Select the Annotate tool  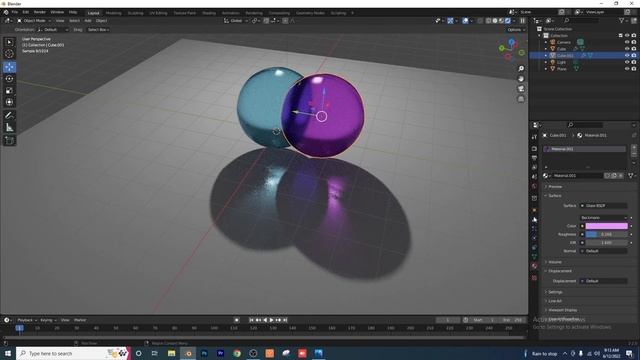click(x=9, y=116)
